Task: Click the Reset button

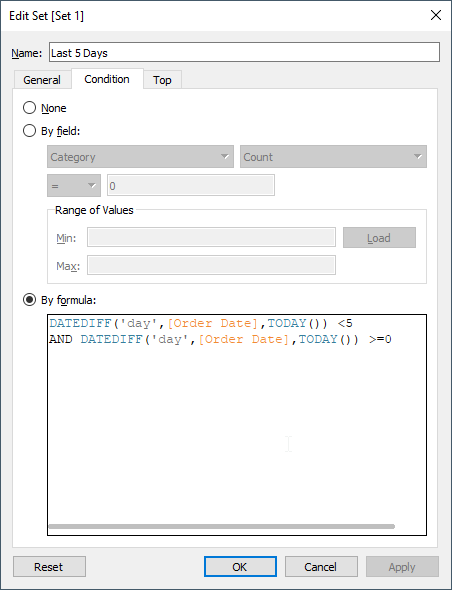Action: 49,567
